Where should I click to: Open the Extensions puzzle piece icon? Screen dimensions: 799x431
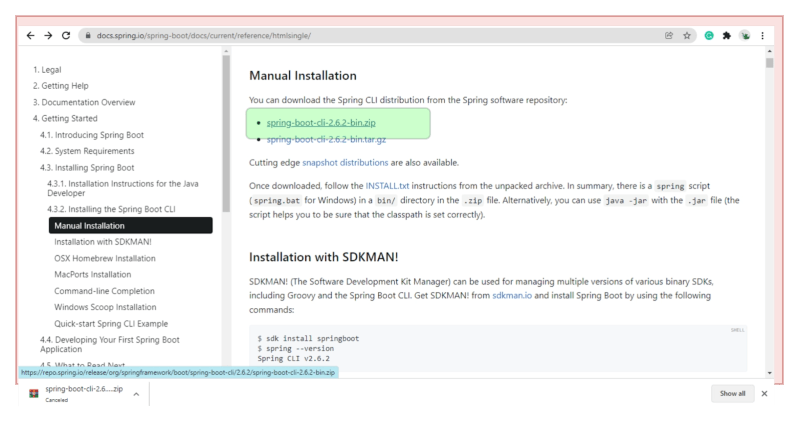pos(727,36)
